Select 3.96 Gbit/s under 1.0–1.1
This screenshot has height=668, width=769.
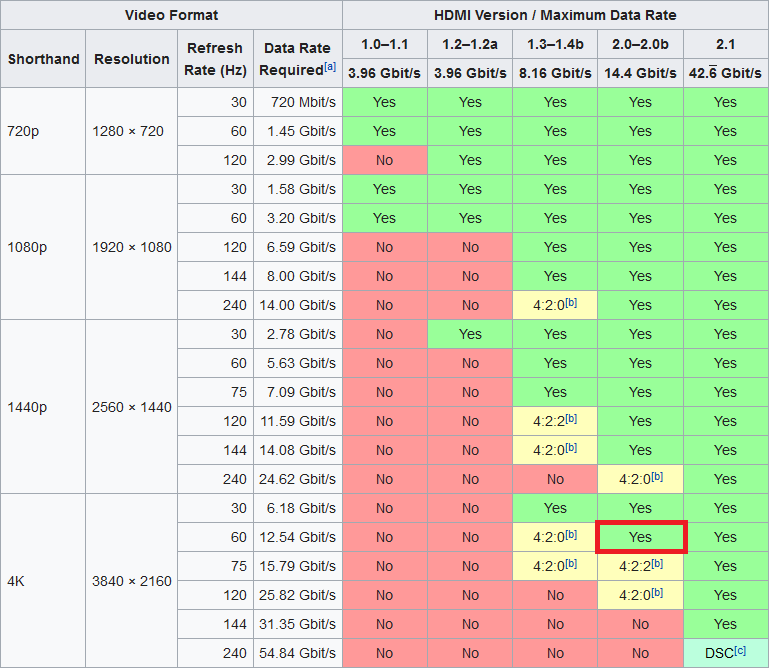(x=385, y=73)
